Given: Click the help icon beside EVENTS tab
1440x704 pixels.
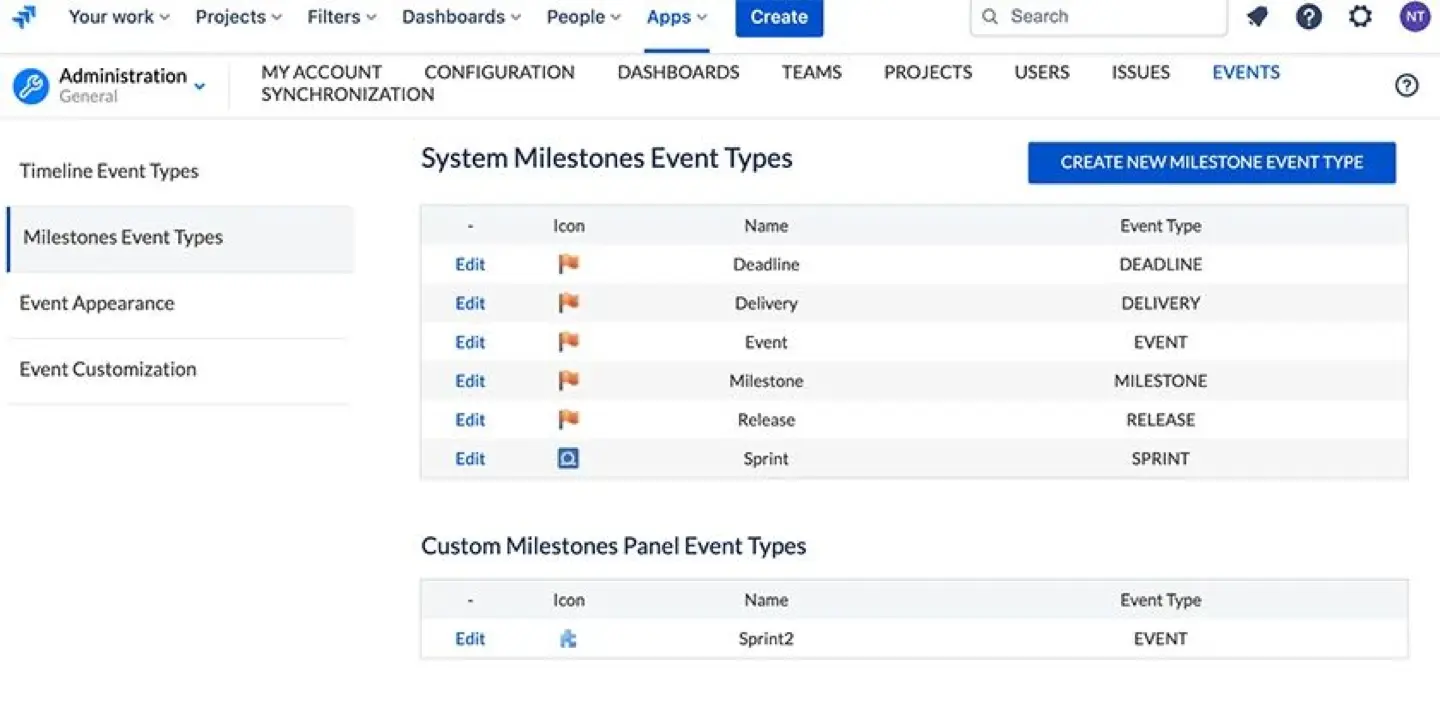Looking at the screenshot, I should point(1407,86).
